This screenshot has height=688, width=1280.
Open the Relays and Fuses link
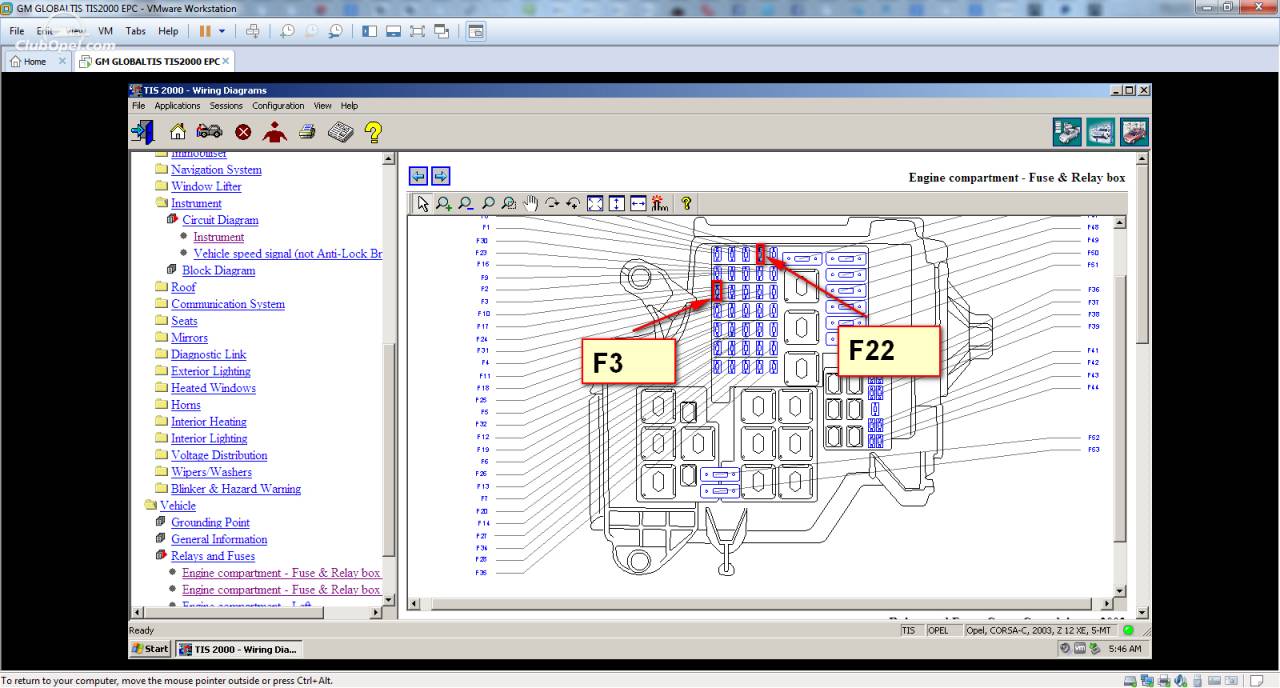213,556
